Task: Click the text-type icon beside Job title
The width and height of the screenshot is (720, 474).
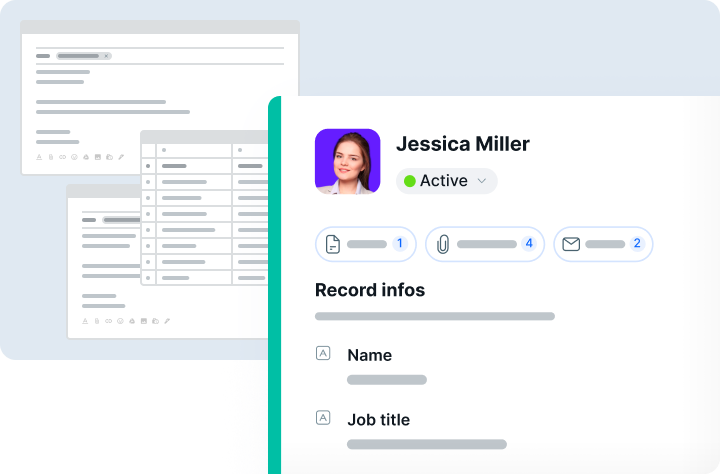Action: 323,418
